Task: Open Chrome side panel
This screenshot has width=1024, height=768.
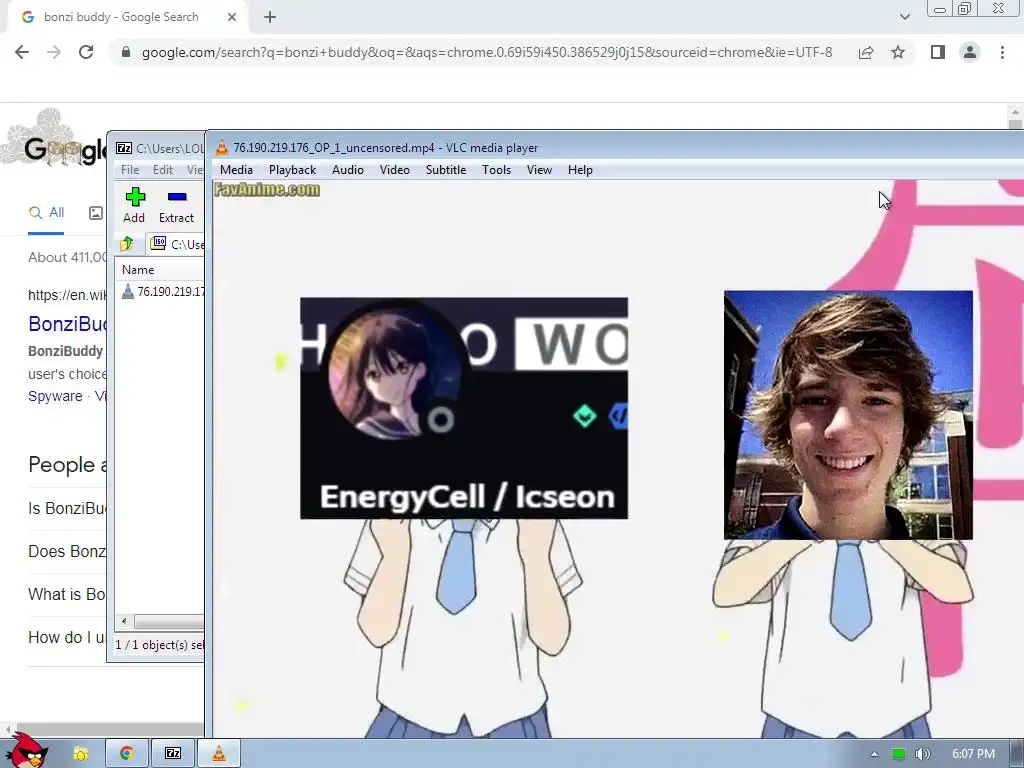Action: 938,52
